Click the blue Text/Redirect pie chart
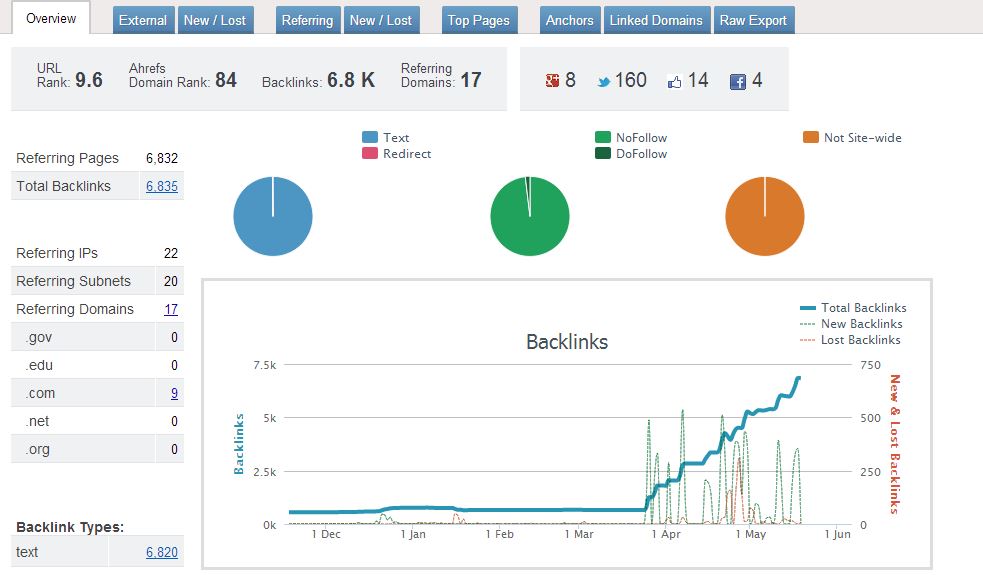 pyautogui.click(x=273, y=216)
